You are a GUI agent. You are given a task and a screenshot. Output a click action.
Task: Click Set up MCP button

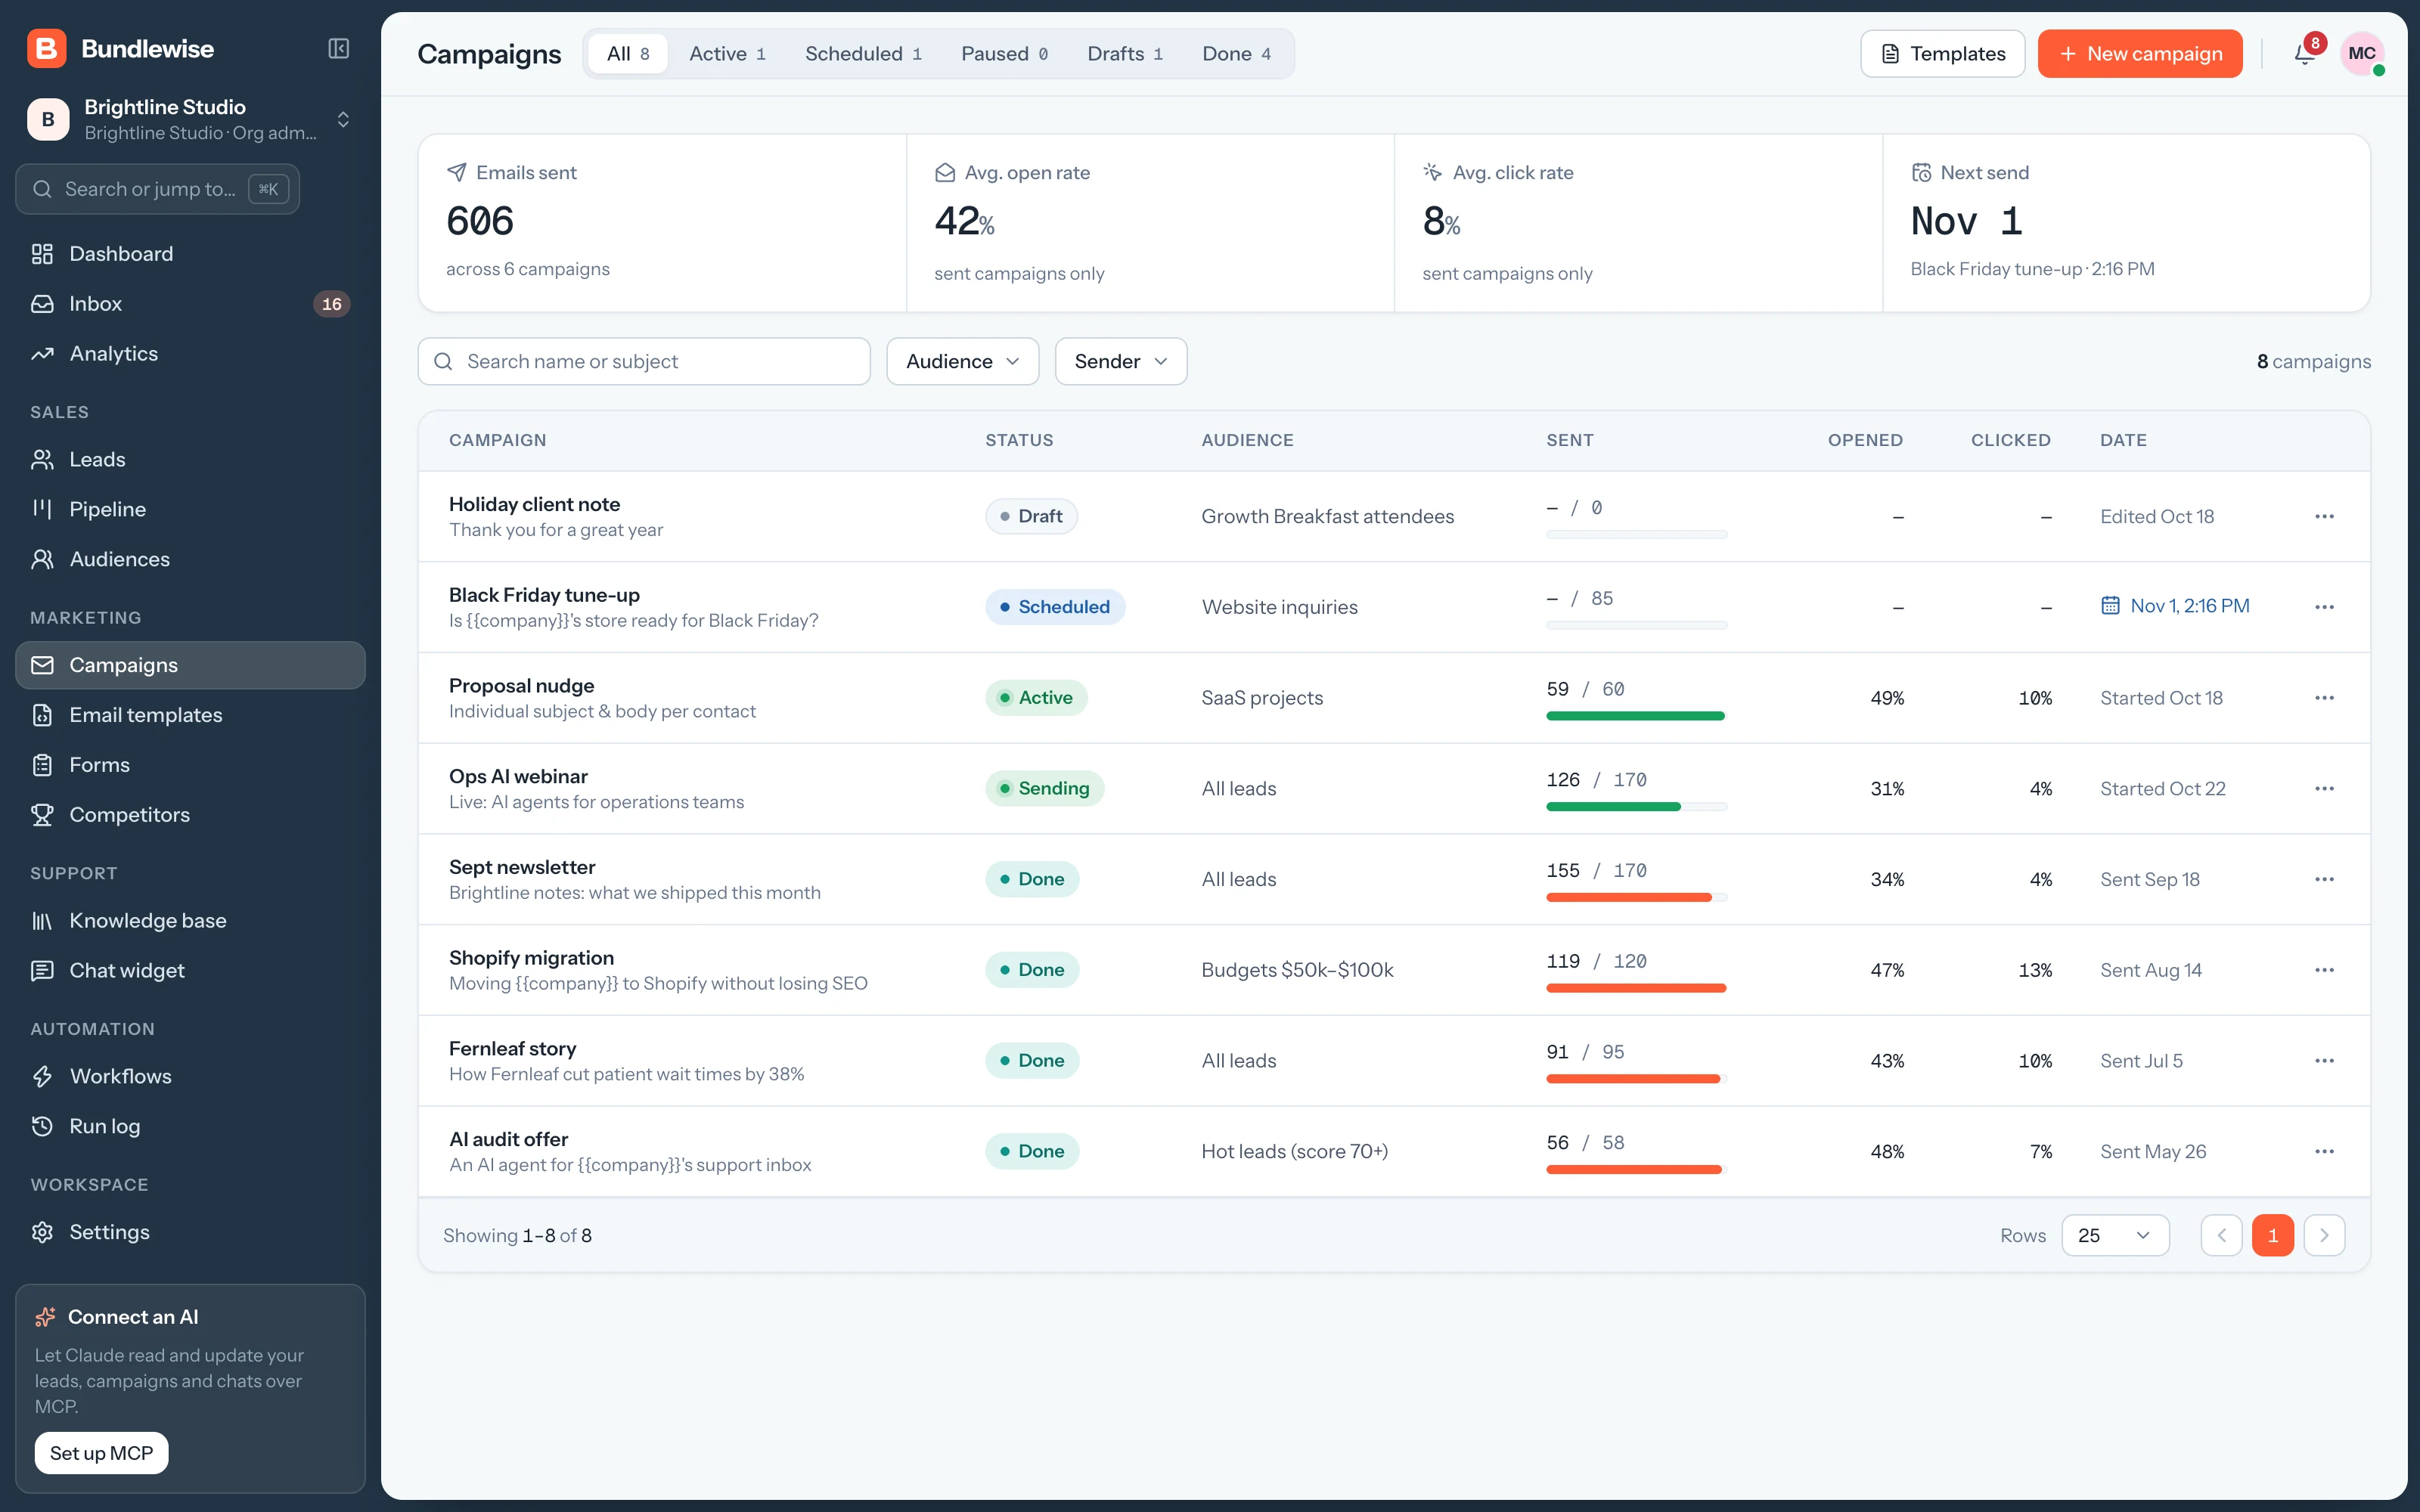(101, 1454)
